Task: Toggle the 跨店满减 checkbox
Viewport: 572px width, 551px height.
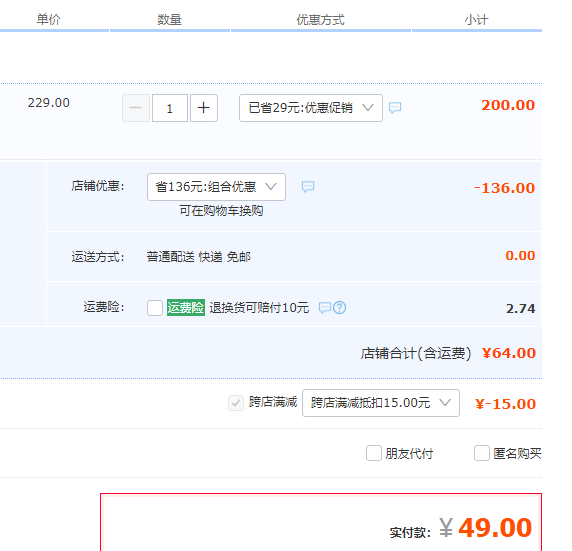Action: 236,403
